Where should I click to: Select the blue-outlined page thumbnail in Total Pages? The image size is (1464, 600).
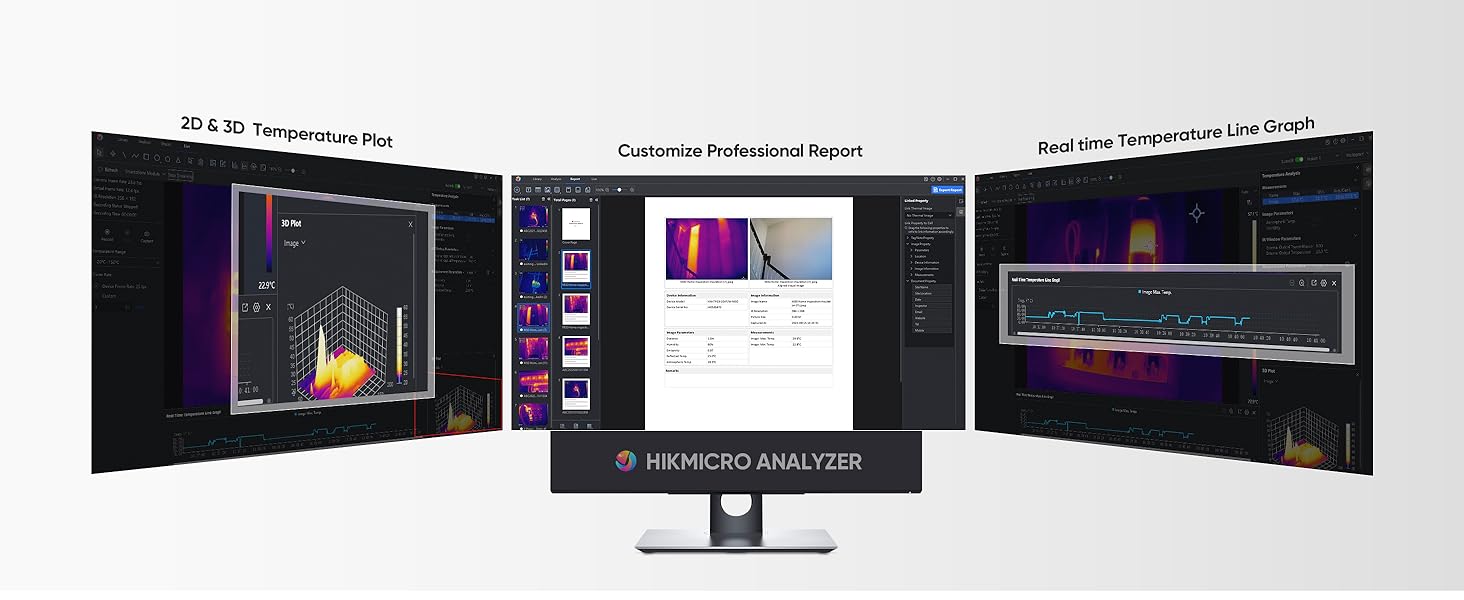(575, 268)
